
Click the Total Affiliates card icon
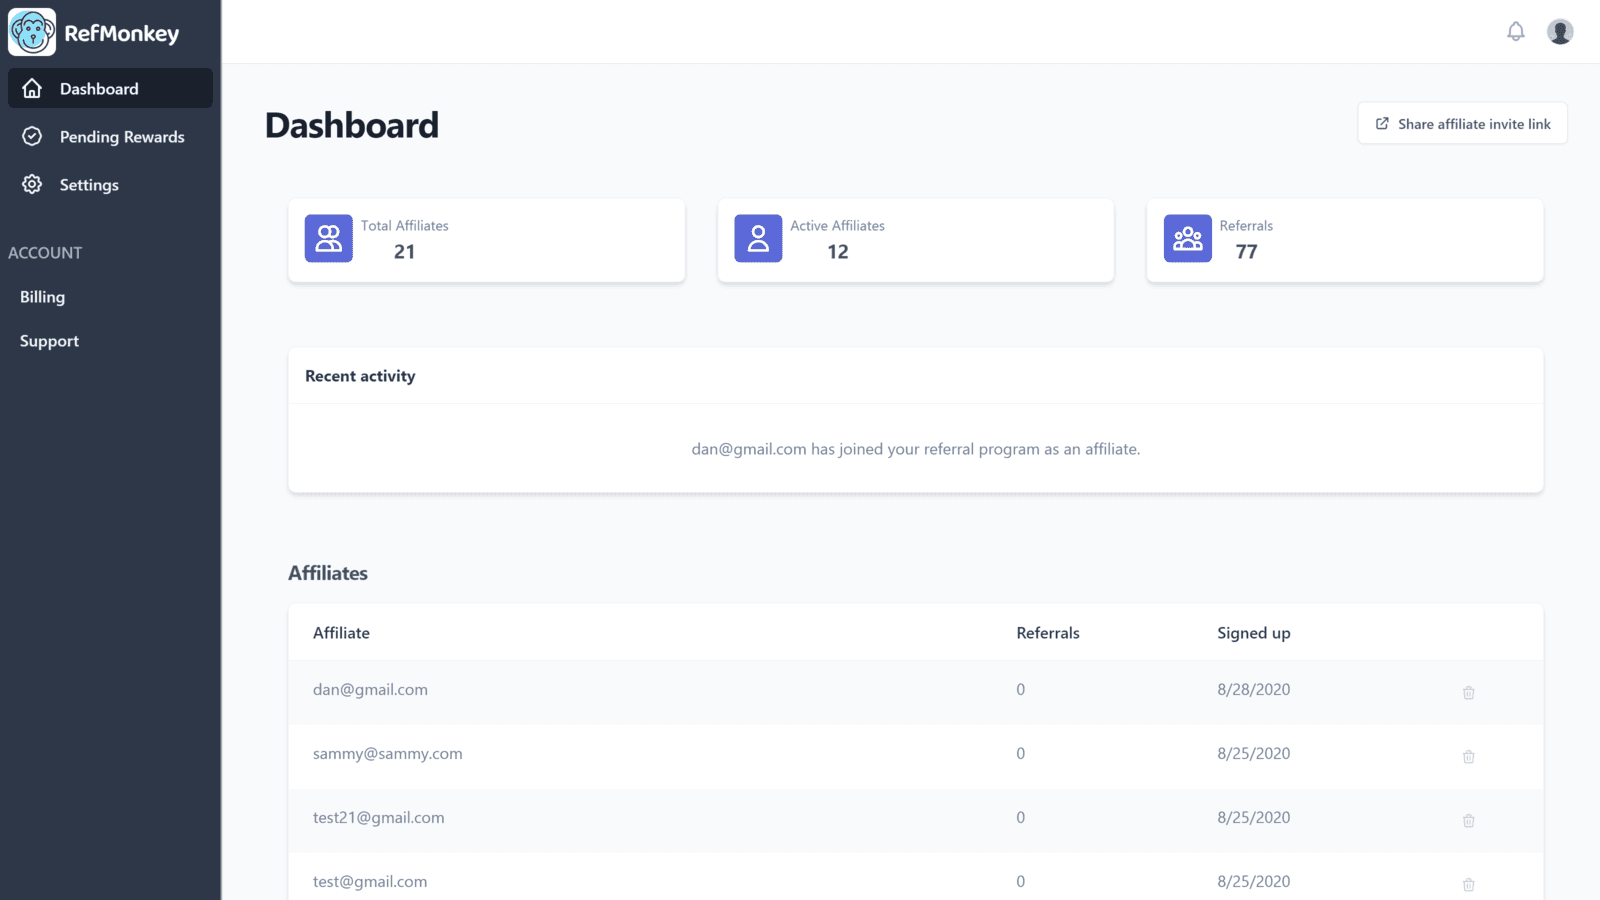(x=328, y=238)
